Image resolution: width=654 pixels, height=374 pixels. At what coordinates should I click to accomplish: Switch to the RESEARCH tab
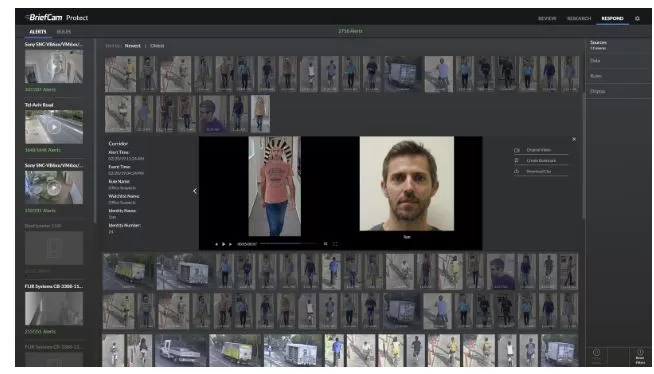click(x=579, y=18)
